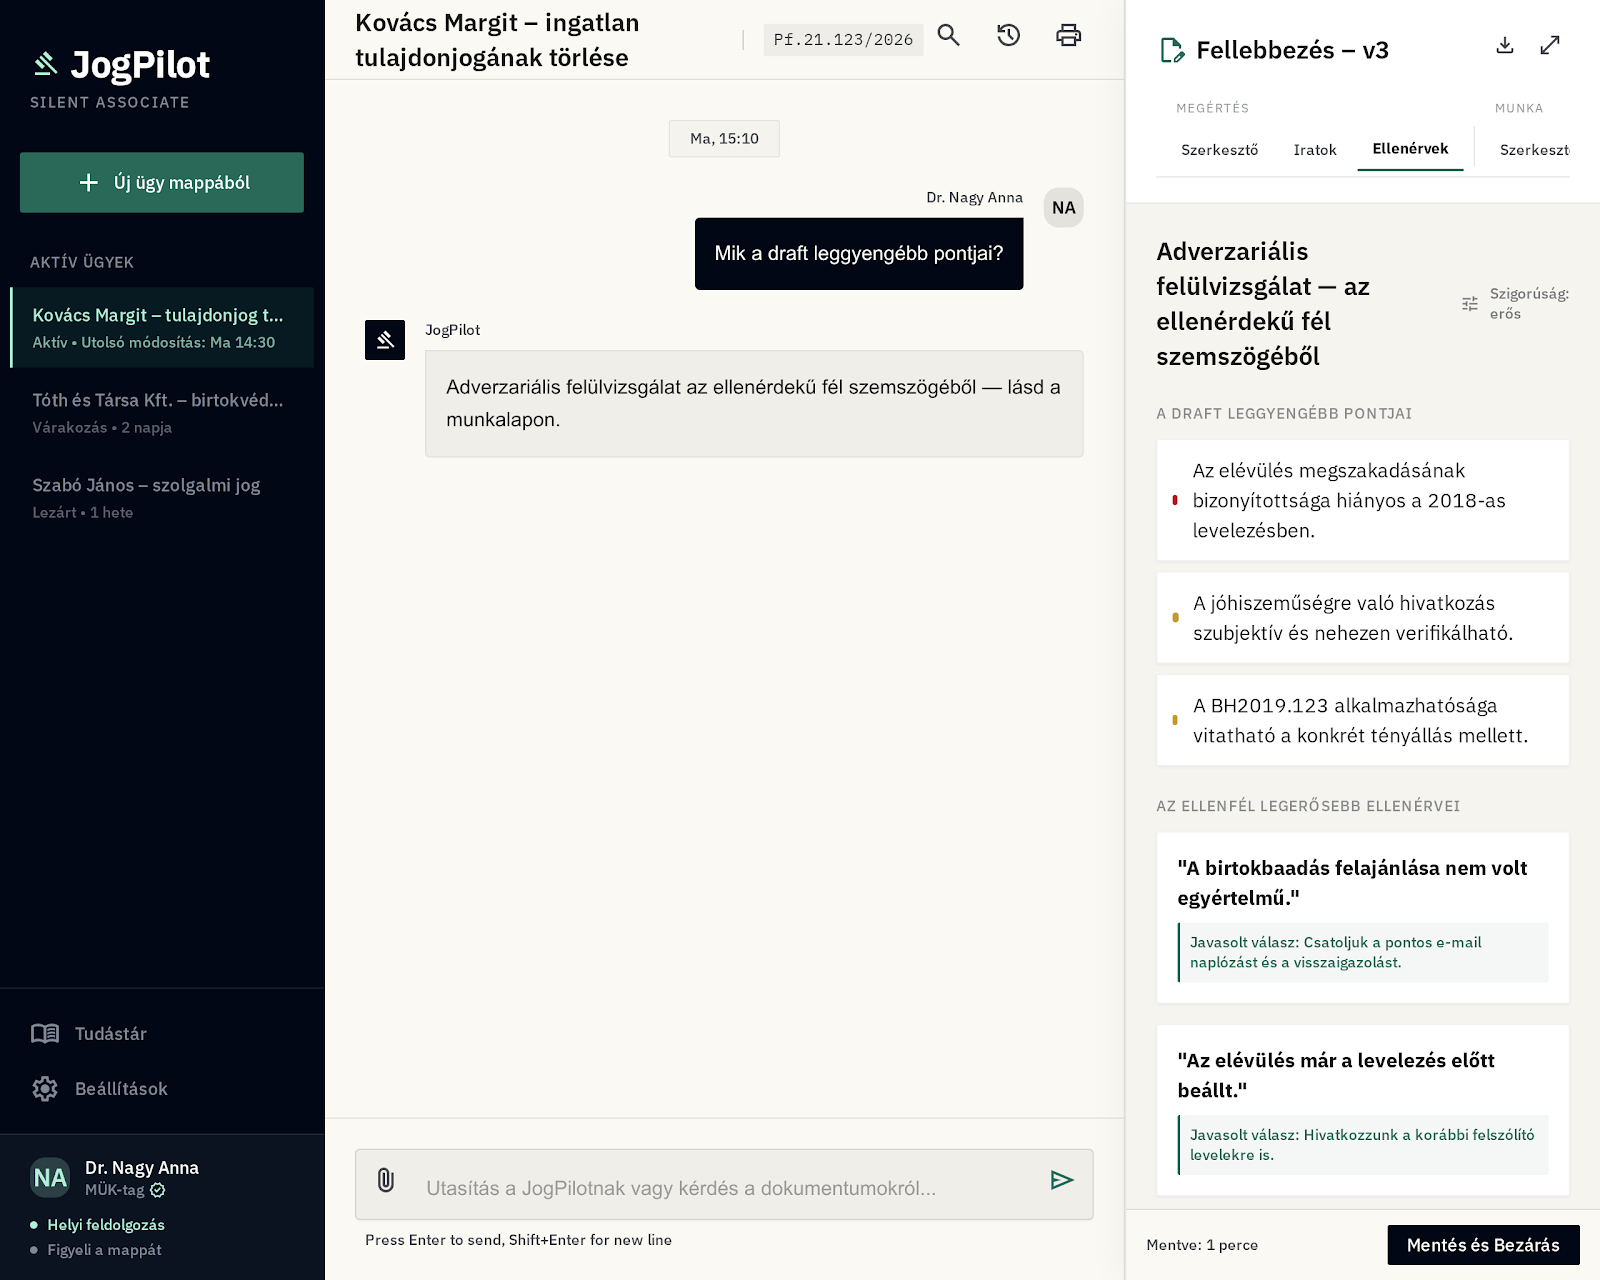The image size is (1600, 1280).
Task: Toggle Figyeli a mappát status
Action: (x=96, y=1250)
